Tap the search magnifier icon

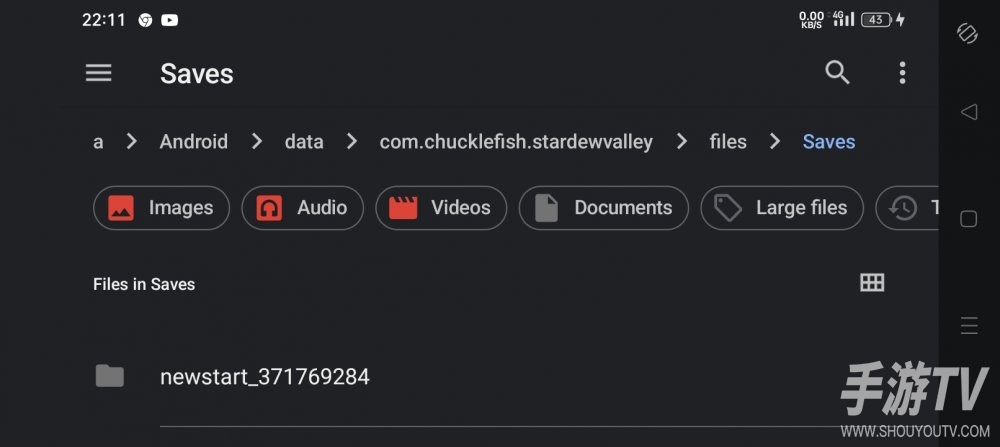(837, 73)
